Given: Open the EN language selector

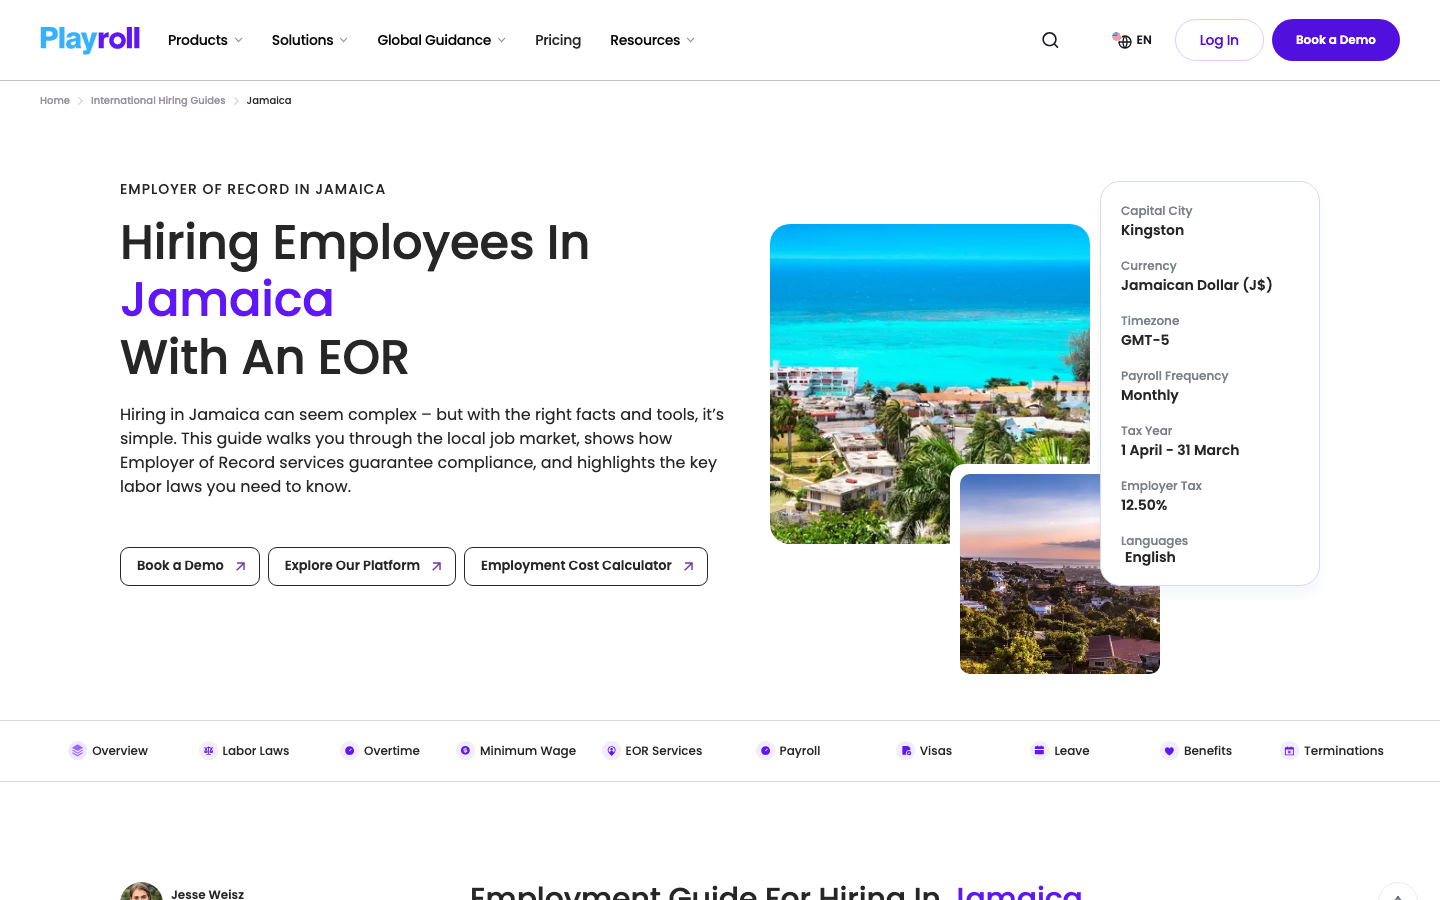Looking at the screenshot, I should [1132, 40].
